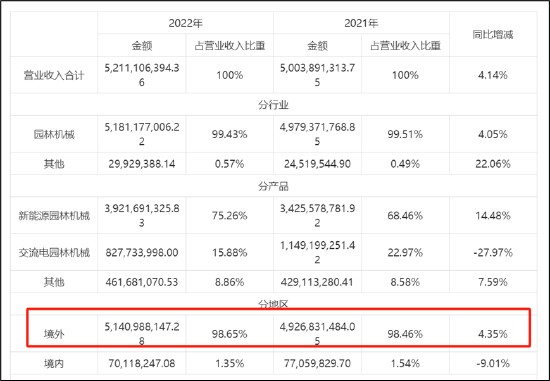Select the 70,118,247.08 amount cell
The image size is (550, 381).
coord(142,363)
